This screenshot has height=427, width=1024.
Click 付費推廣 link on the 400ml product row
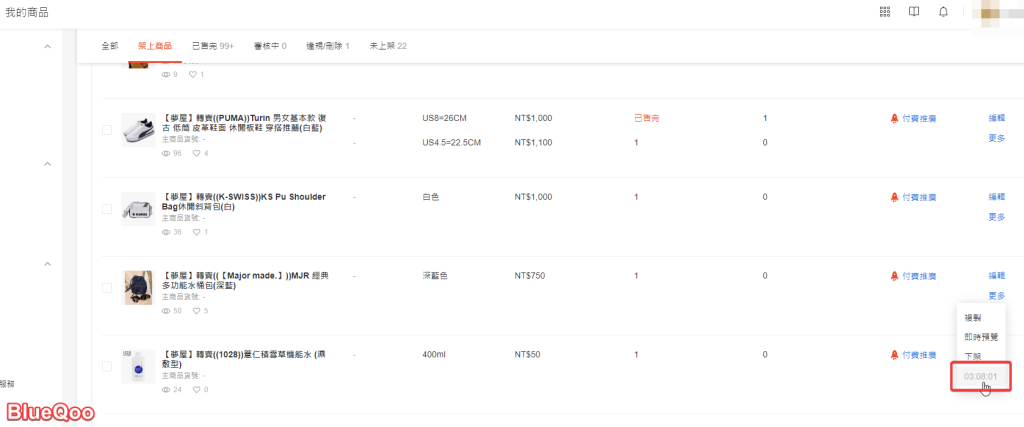point(918,355)
